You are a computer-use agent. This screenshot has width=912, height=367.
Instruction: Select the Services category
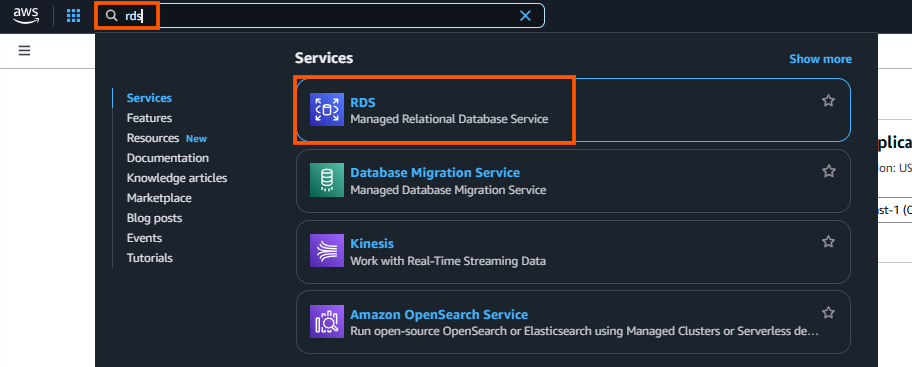tap(149, 98)
